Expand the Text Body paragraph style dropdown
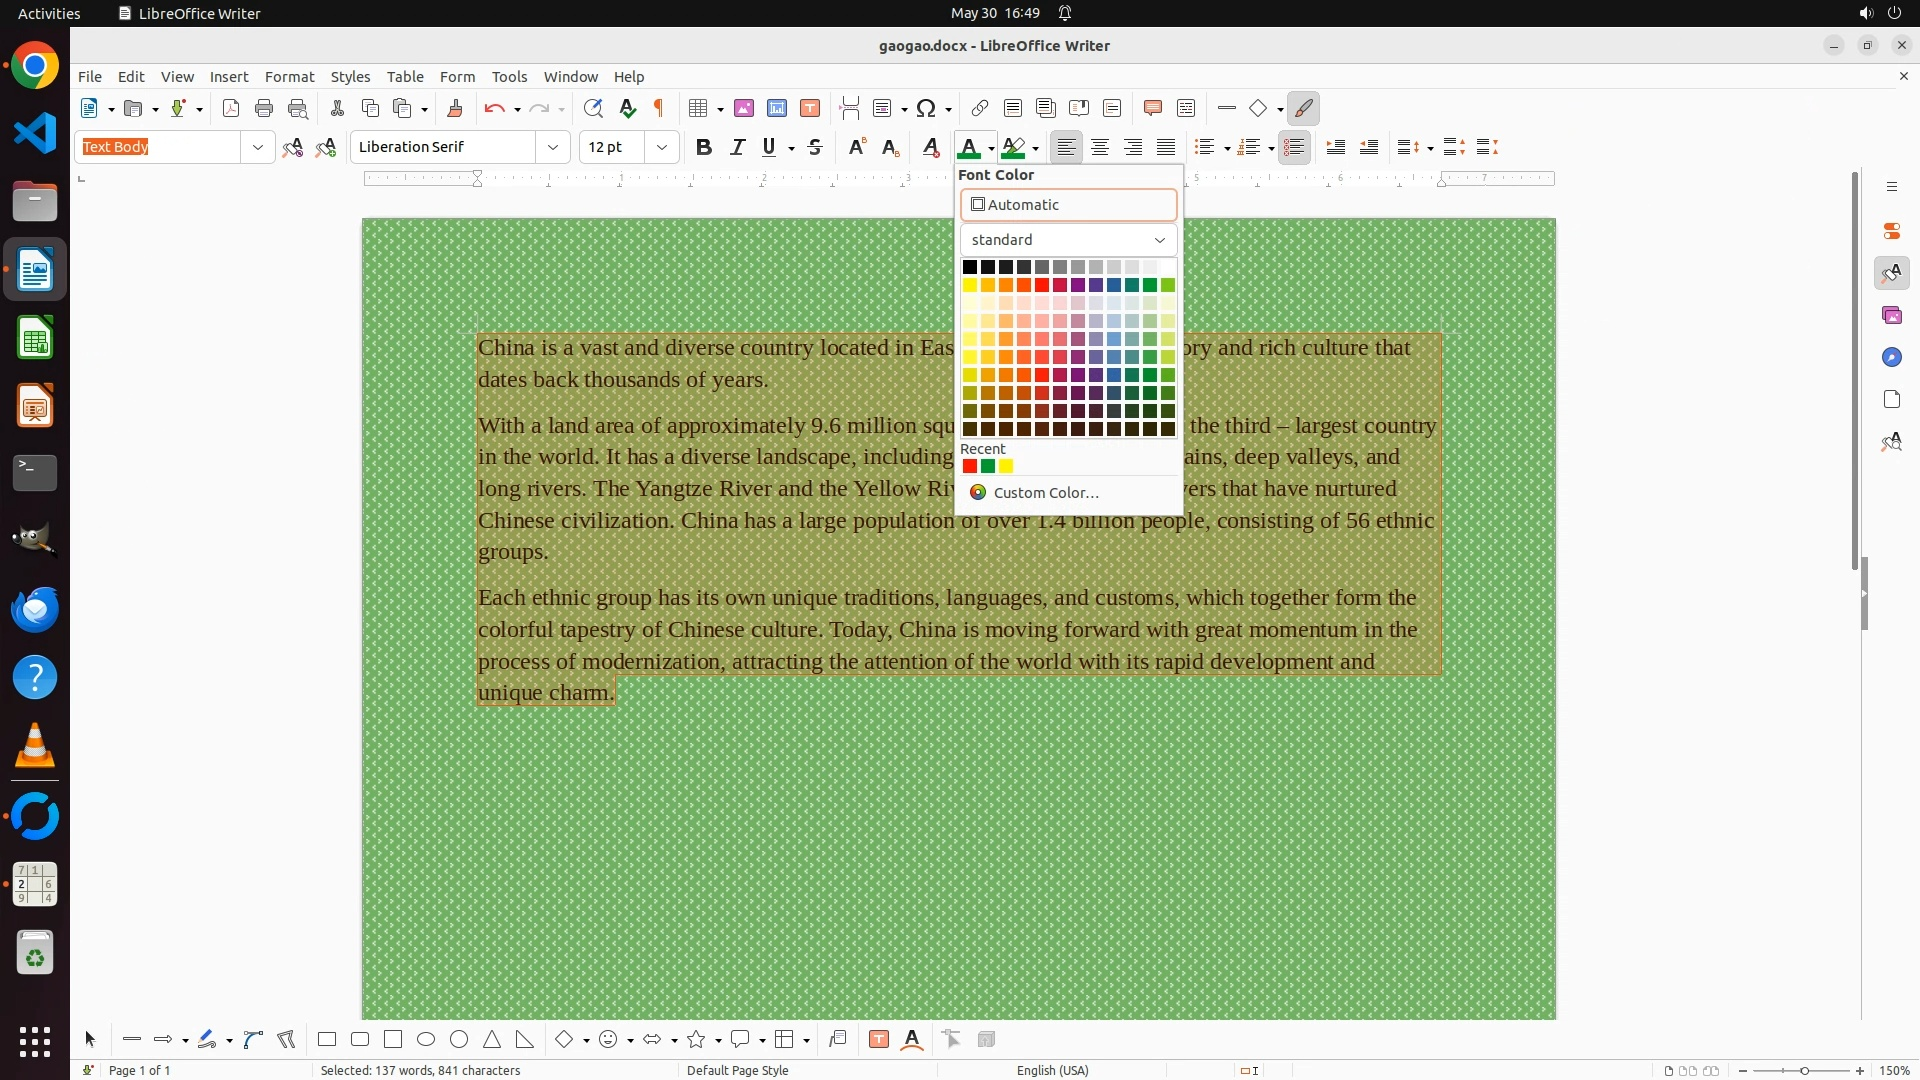Screen dimensions: 1920x1080 pyautogui.click(x=257, y=148)
